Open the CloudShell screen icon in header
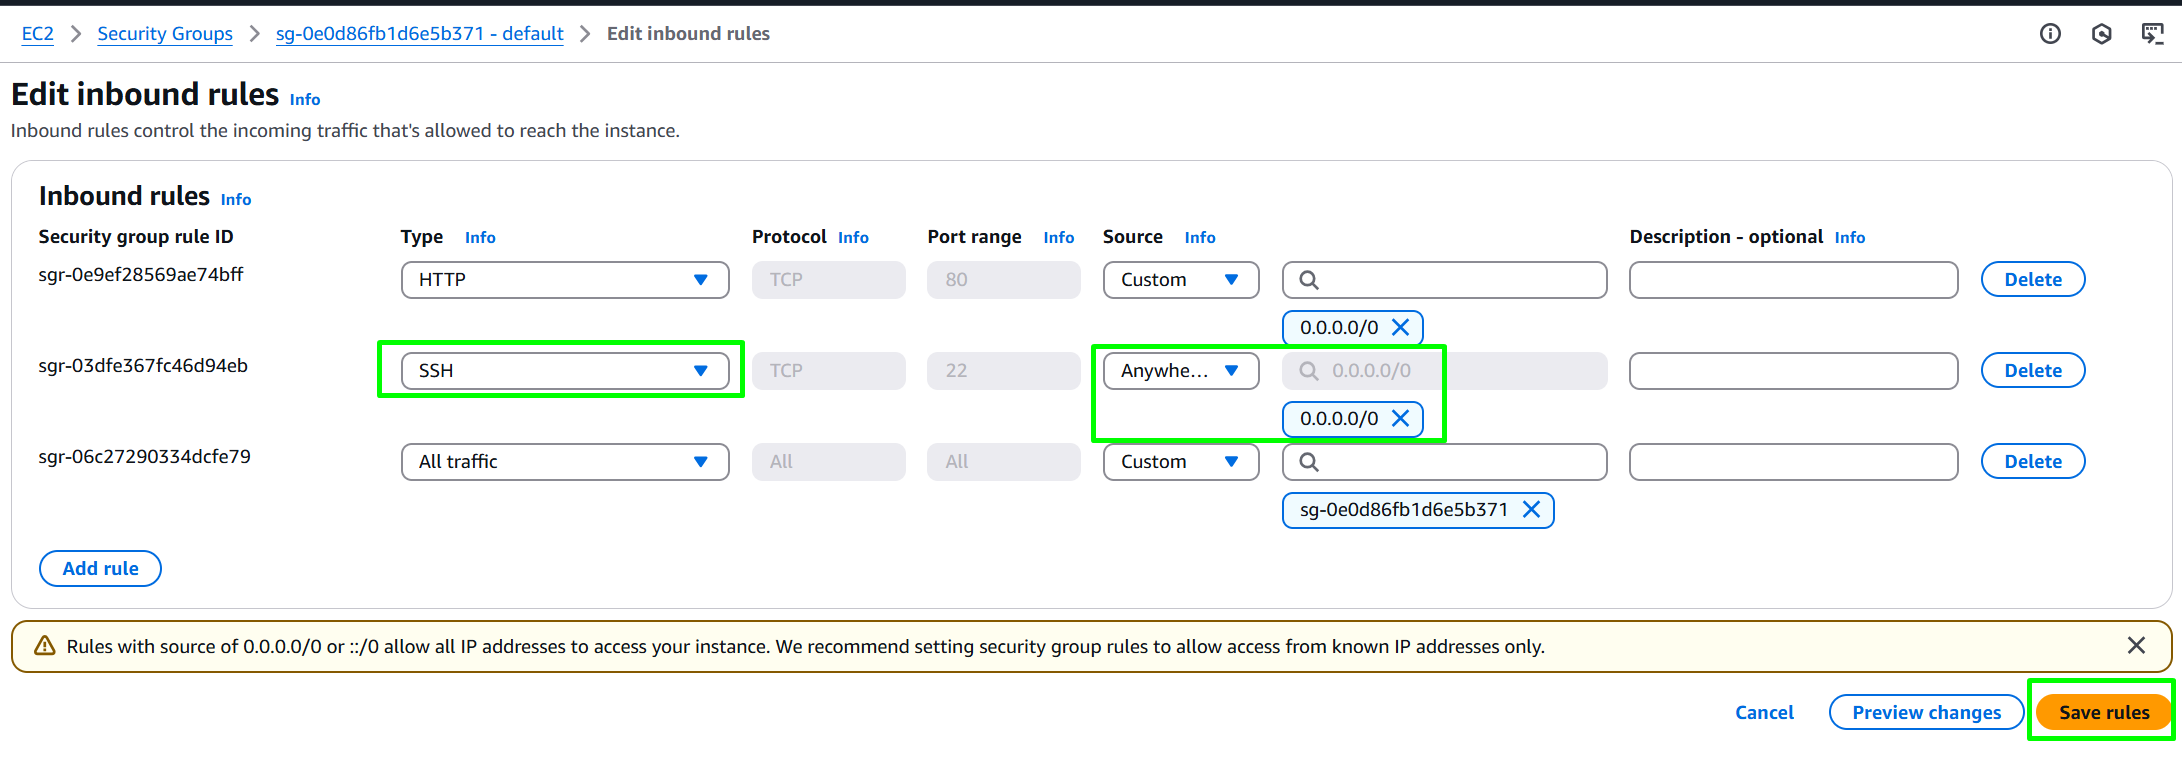2182x758 pixels. 2152,34
